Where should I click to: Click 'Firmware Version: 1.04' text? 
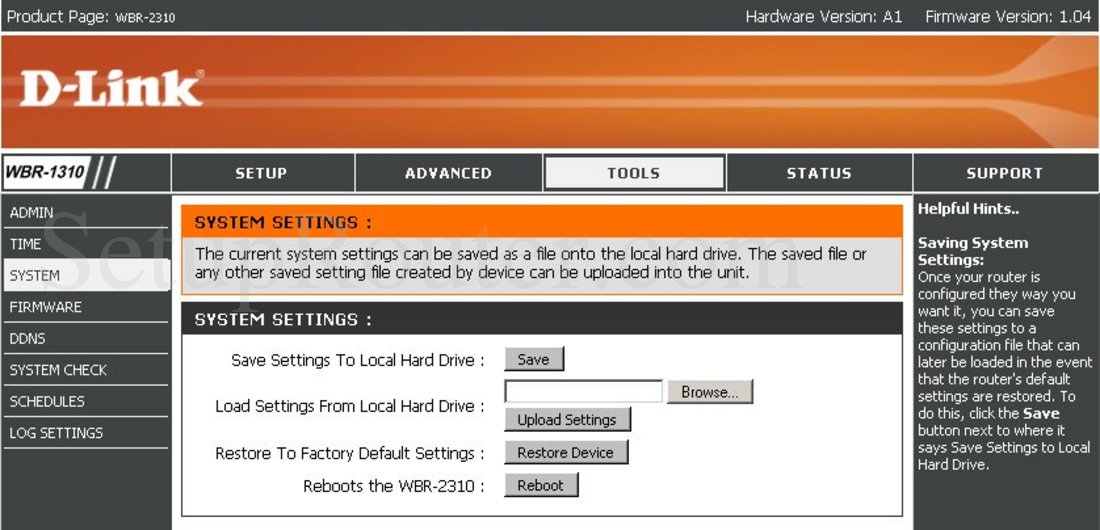(x=1008, y=16)
